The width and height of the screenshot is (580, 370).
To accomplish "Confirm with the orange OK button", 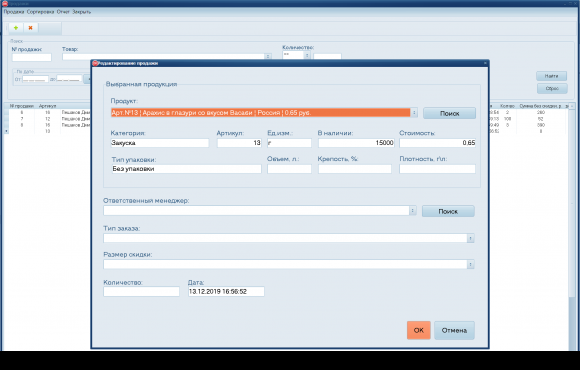I will point(419,330).
